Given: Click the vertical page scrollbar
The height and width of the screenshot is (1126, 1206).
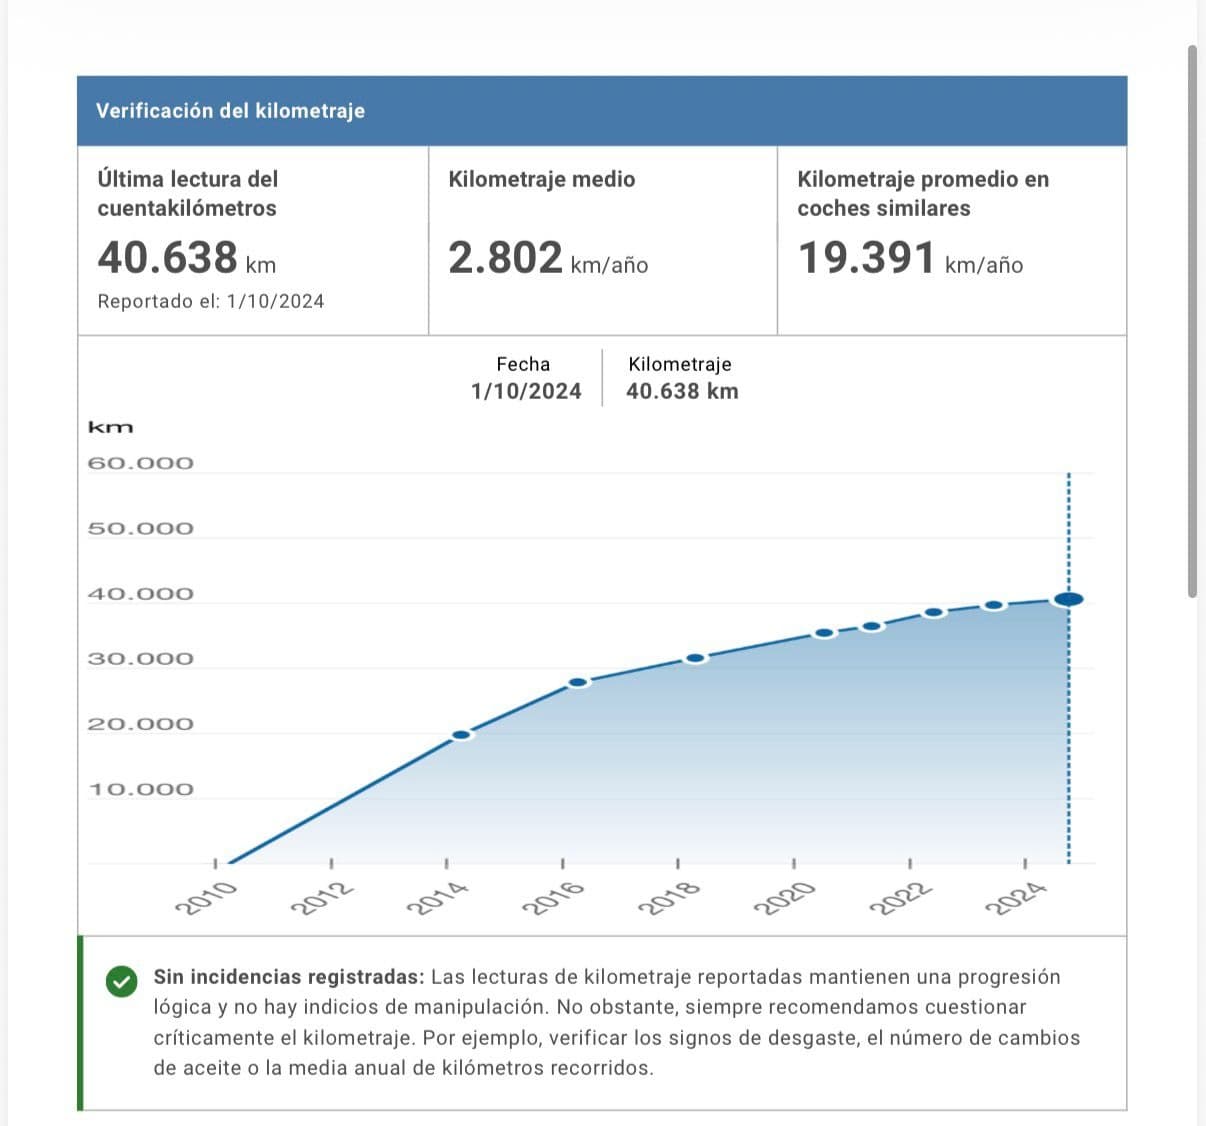Looking at the screenshot, I should [x=1192, y=320].
